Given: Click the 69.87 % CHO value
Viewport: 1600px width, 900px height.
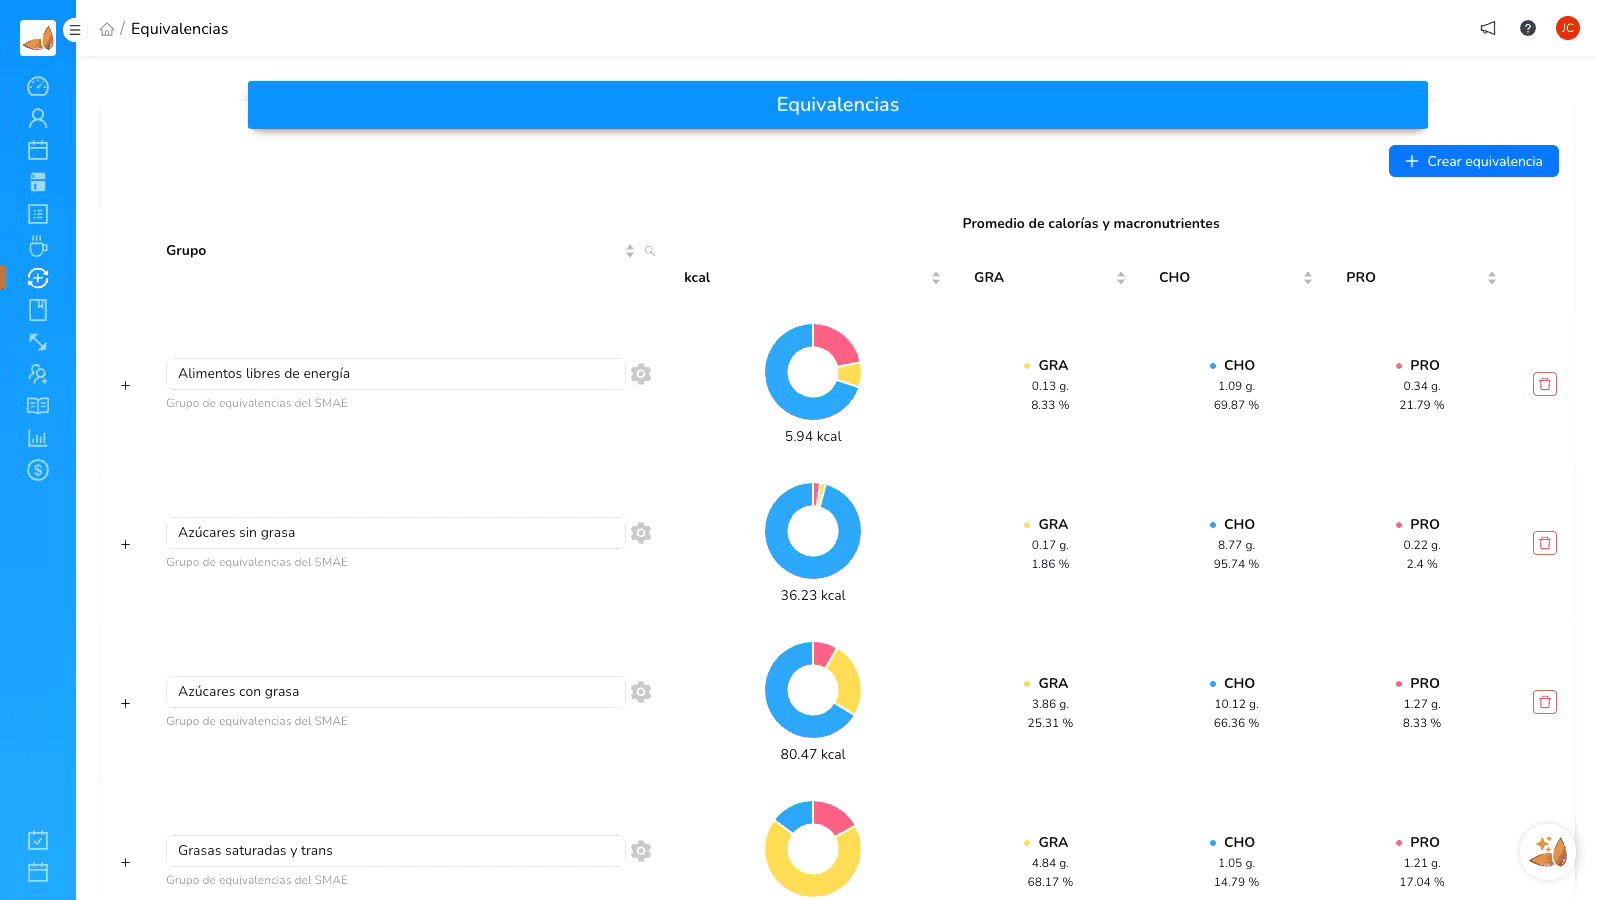Looking at the screenshot, I should 1236,405.
